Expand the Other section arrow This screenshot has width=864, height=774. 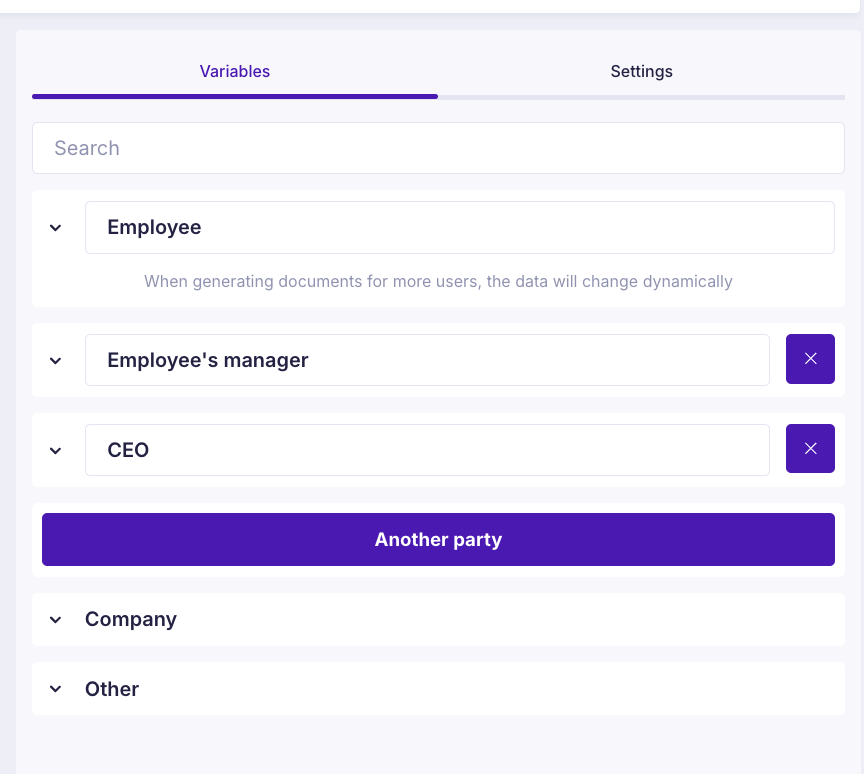(56, 689)
